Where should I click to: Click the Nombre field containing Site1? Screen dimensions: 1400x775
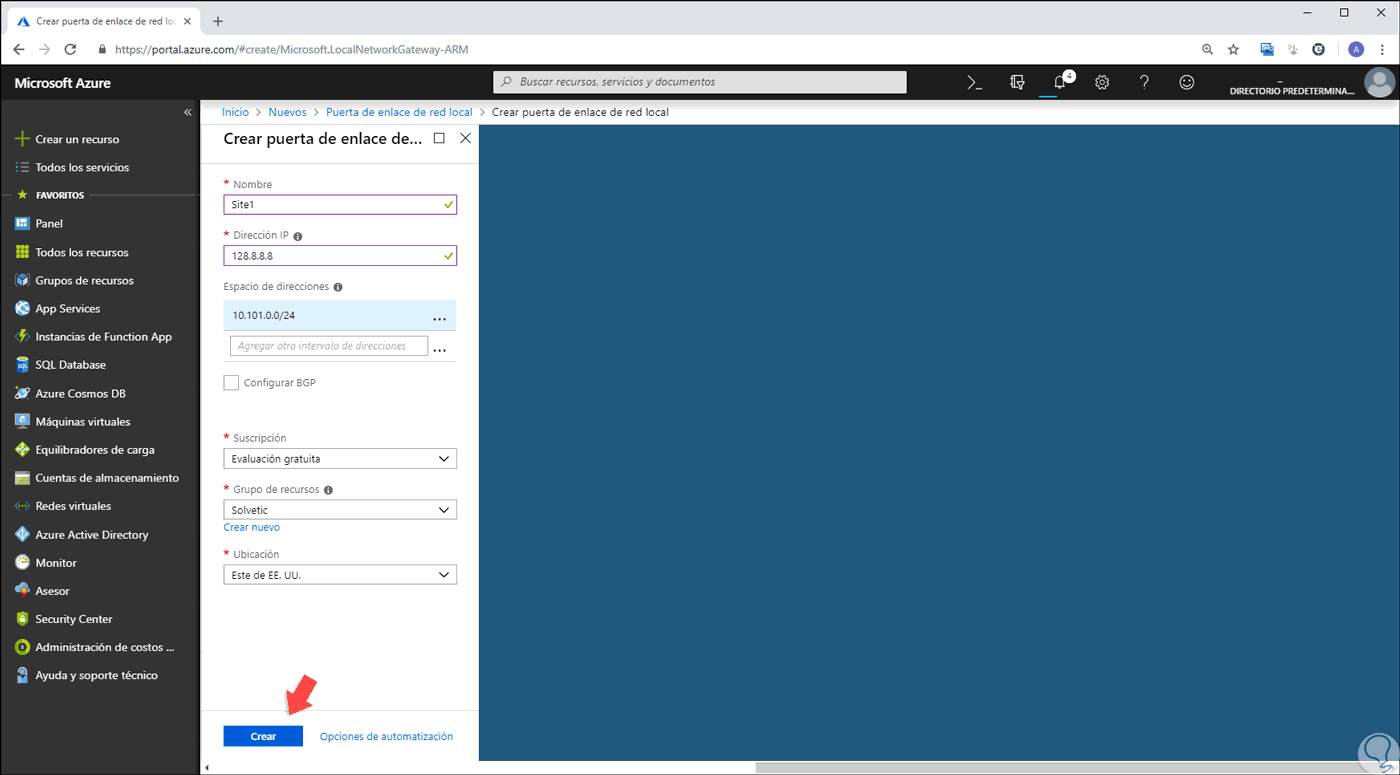[x=340, y=205]
